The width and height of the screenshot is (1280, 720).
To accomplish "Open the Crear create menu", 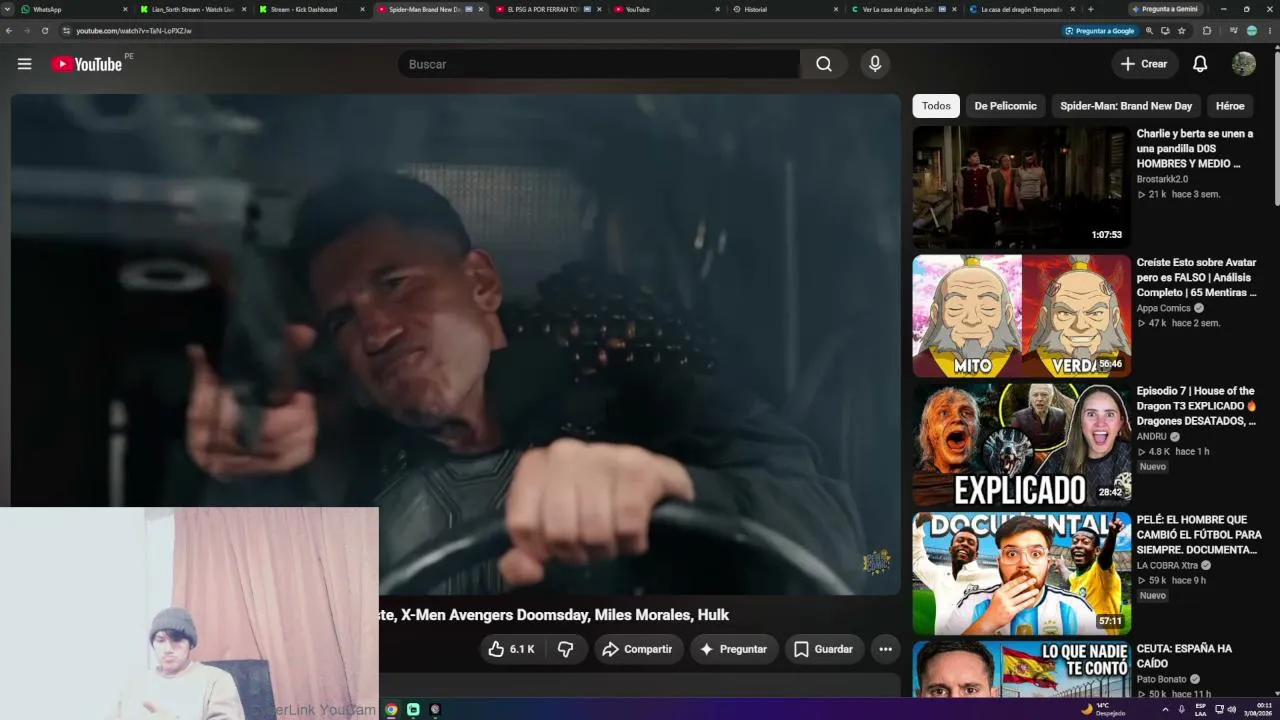I will (1144, 64).
